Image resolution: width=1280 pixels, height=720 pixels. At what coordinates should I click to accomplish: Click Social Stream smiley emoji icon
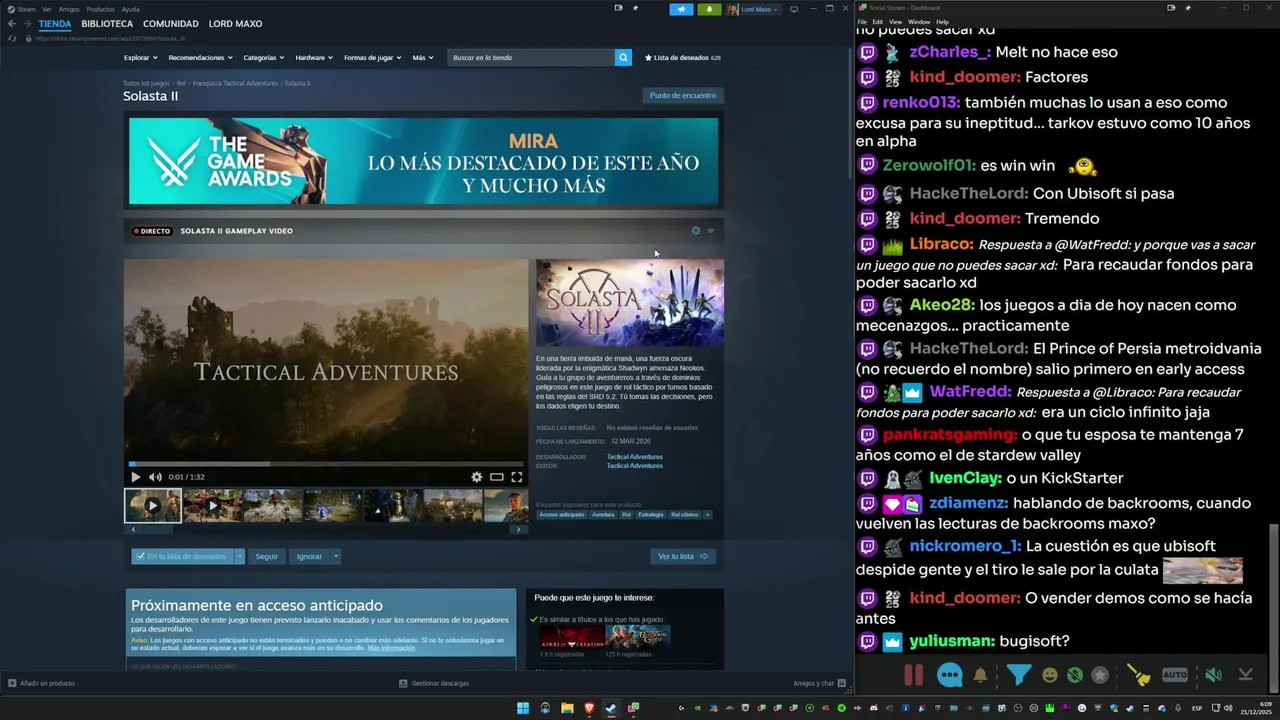(x=1049, y=675)
